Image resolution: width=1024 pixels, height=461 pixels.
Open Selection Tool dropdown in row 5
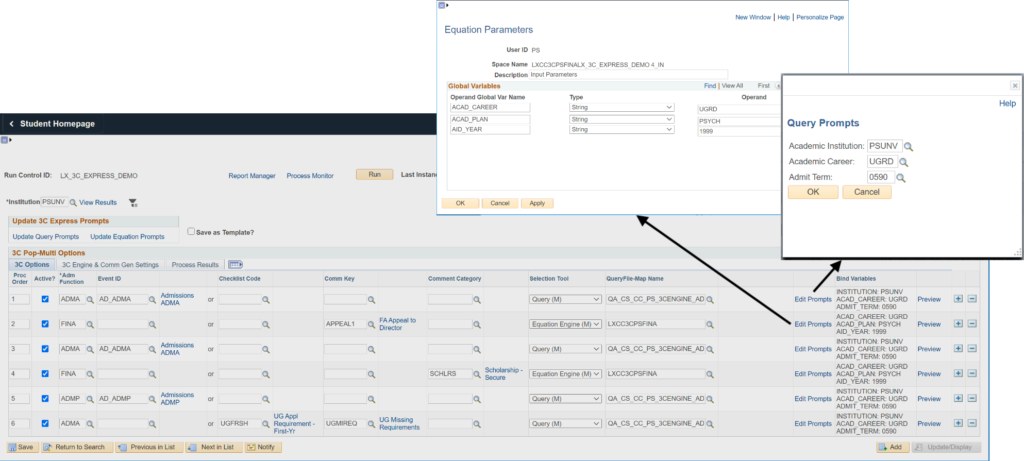point(565,401)
